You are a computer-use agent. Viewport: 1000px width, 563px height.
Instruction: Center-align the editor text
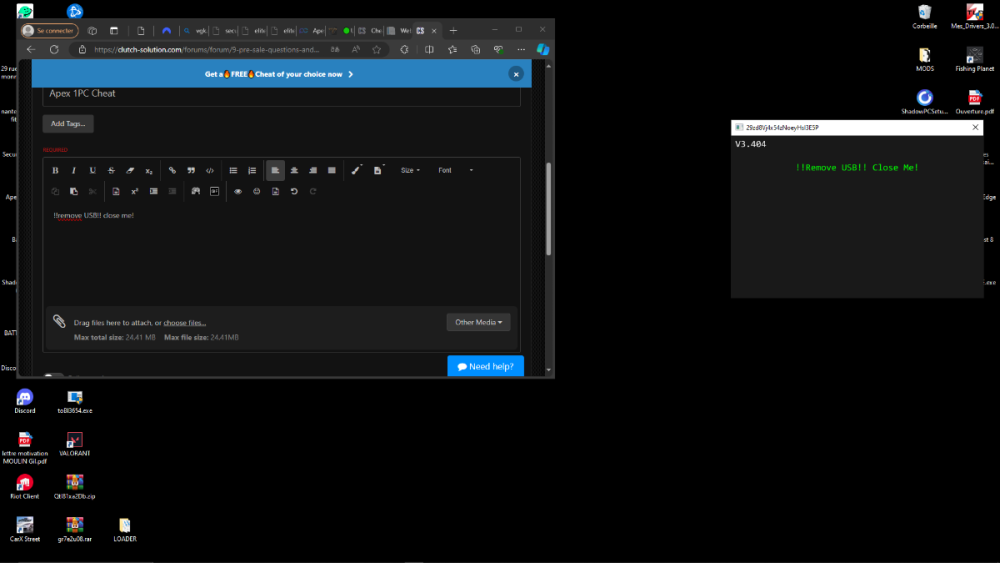pos(294,171)
